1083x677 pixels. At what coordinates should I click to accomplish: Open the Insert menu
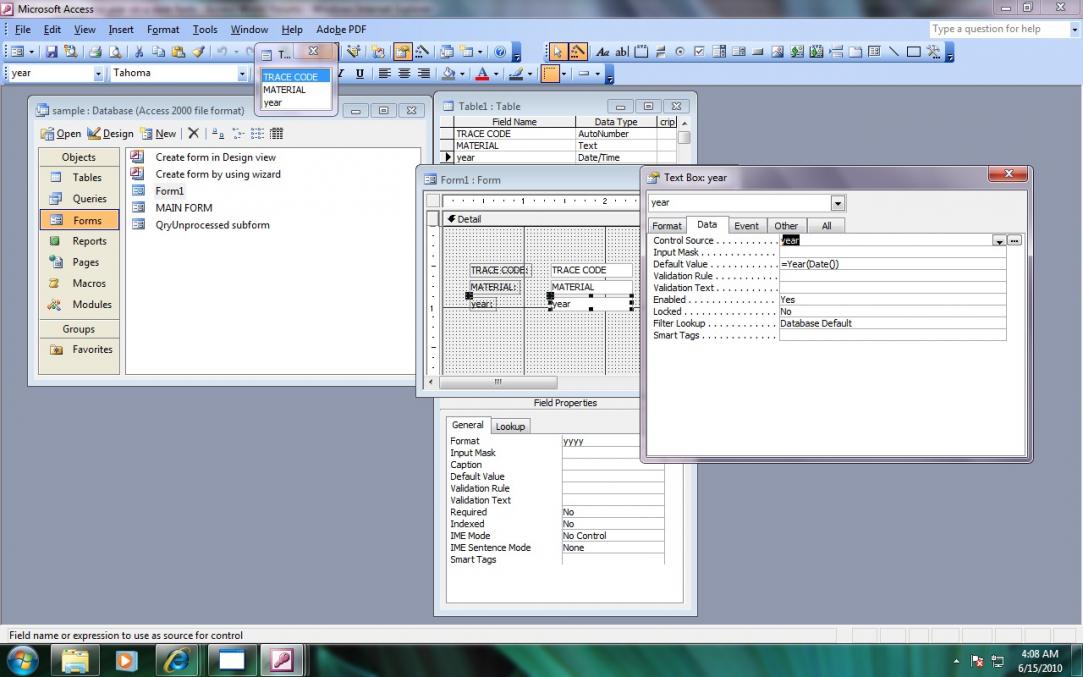(x=121, y=30)
